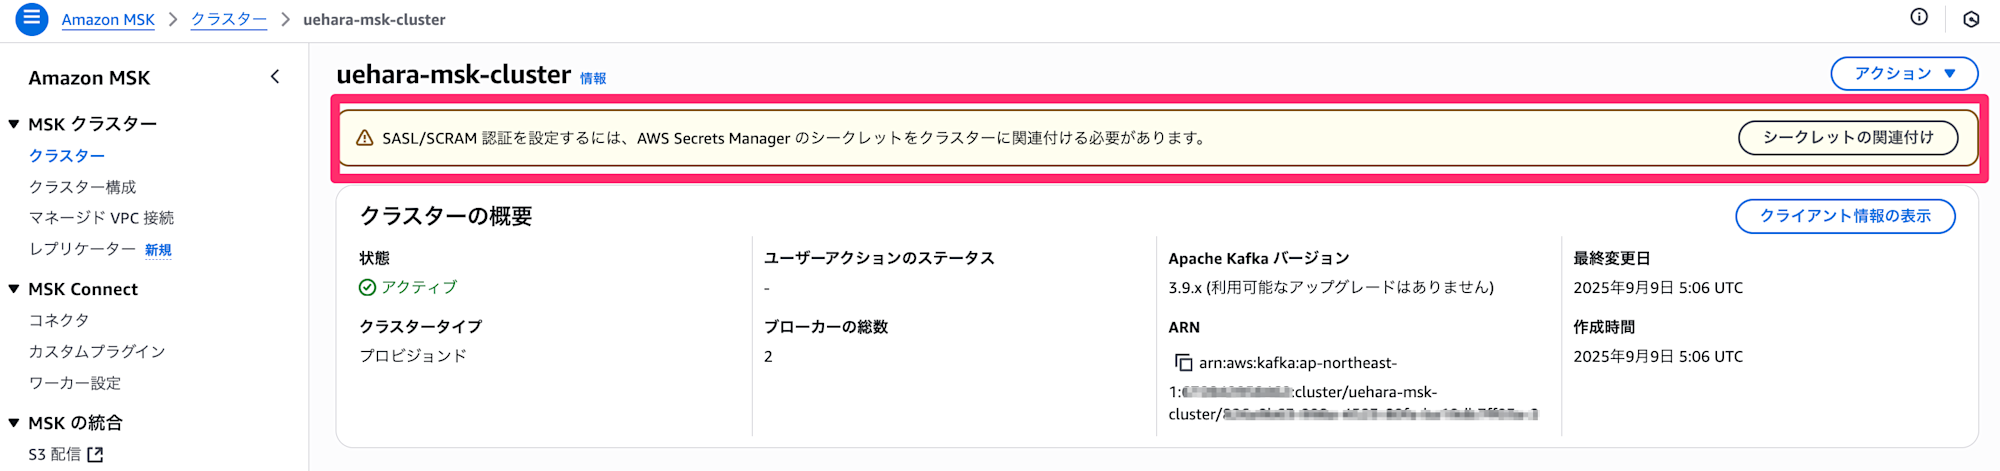This screenshot has width=2000, height=471.
Task: Go to Amazon MSK breadcrumb link
Action: tap(108, 20)
